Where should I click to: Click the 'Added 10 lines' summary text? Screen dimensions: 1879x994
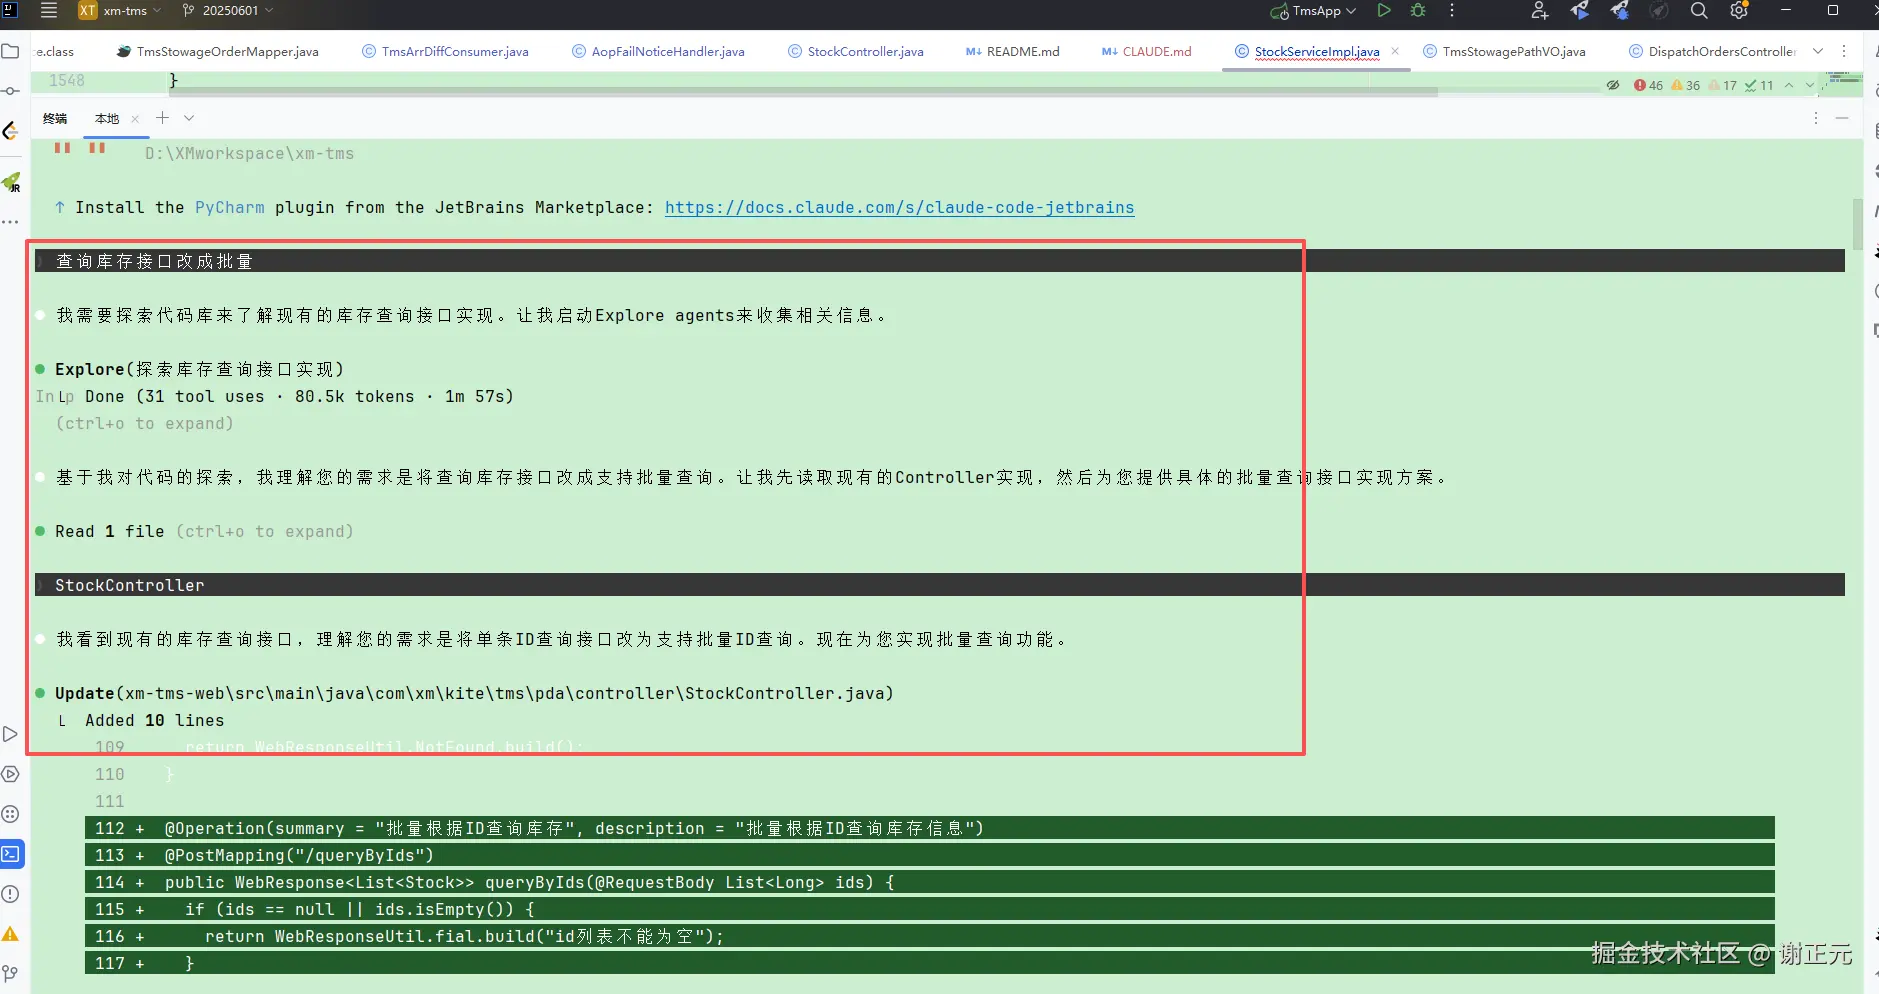point(155,721)
